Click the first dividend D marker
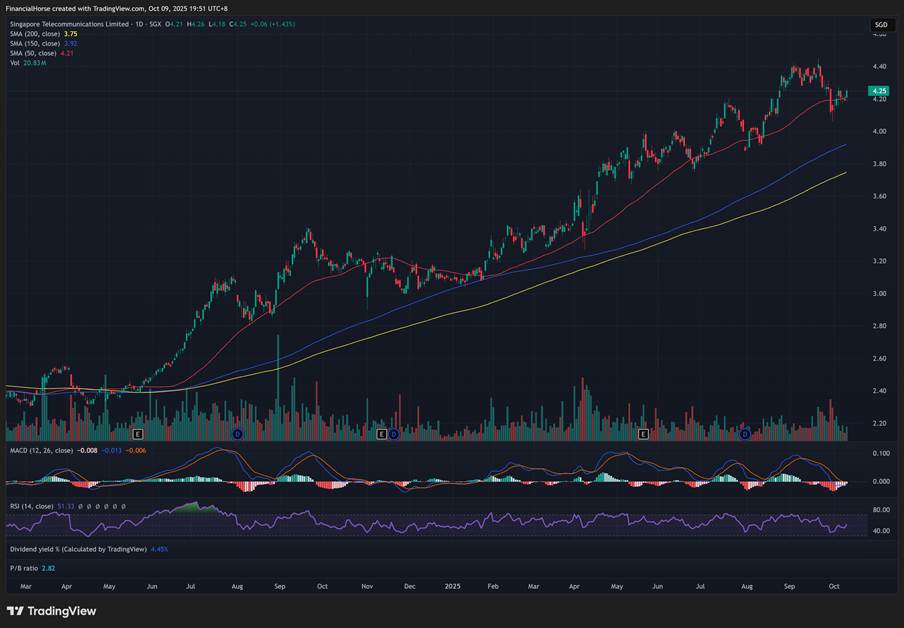The width and height of the screenshot is (904, 628). tap(237, 434)
